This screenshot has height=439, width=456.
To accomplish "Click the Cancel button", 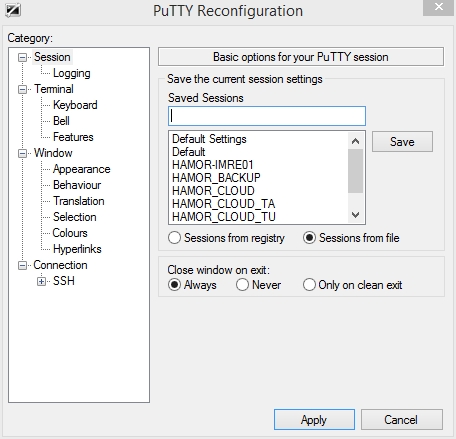I will [x=402, y=420].
